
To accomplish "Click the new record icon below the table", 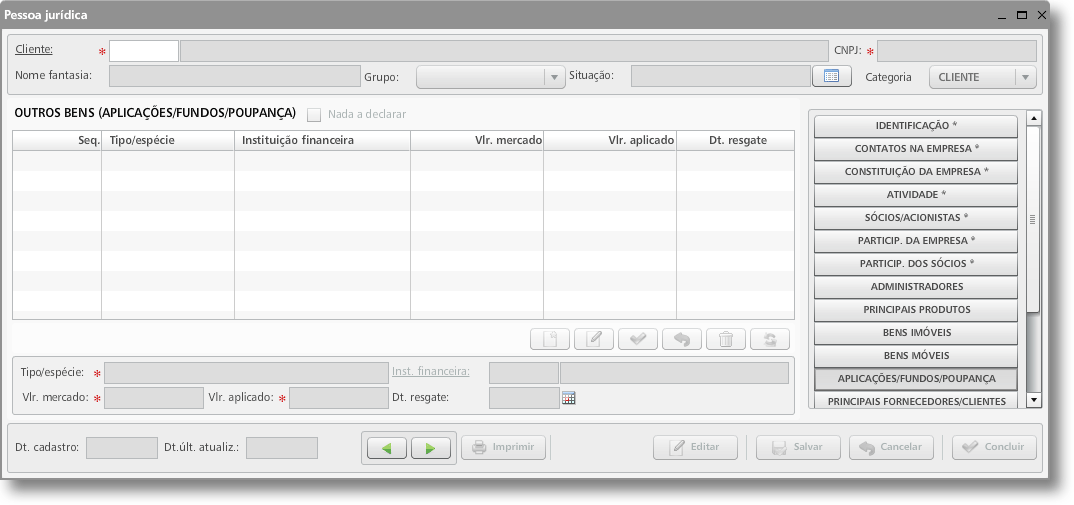I will (x=550, y=339).
